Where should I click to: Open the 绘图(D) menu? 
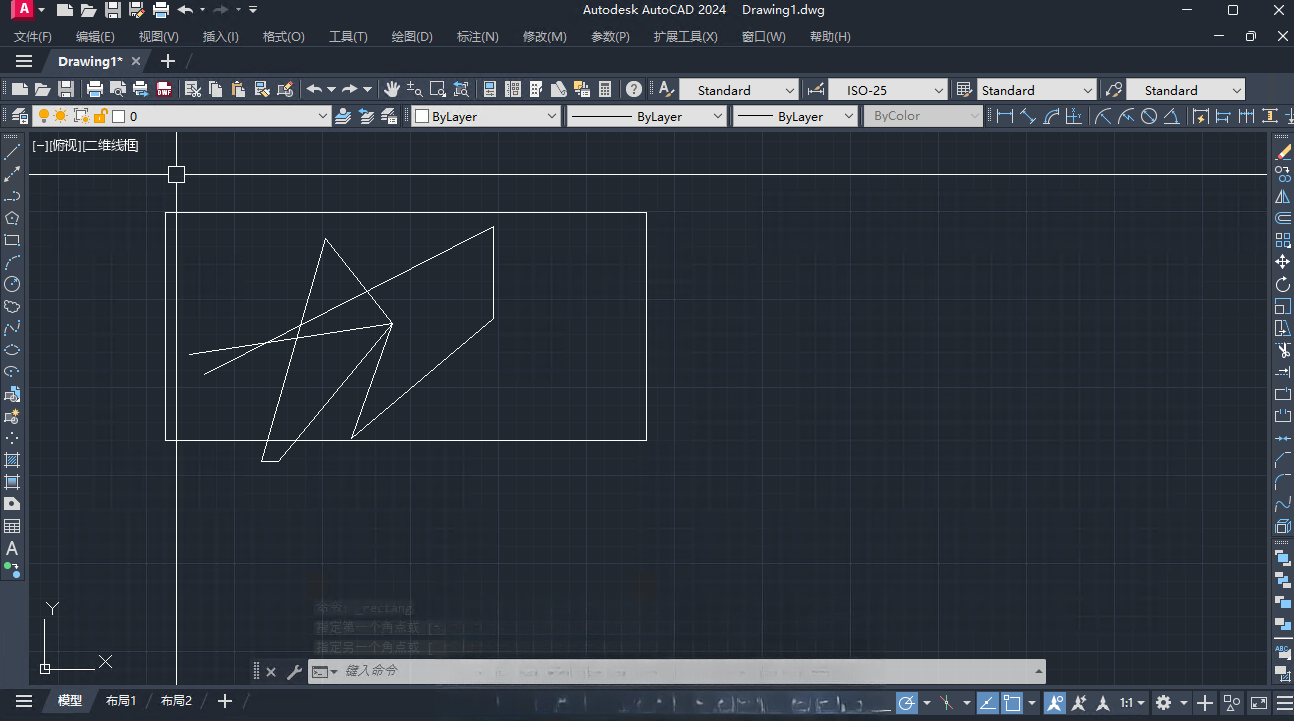coord(412,36)
